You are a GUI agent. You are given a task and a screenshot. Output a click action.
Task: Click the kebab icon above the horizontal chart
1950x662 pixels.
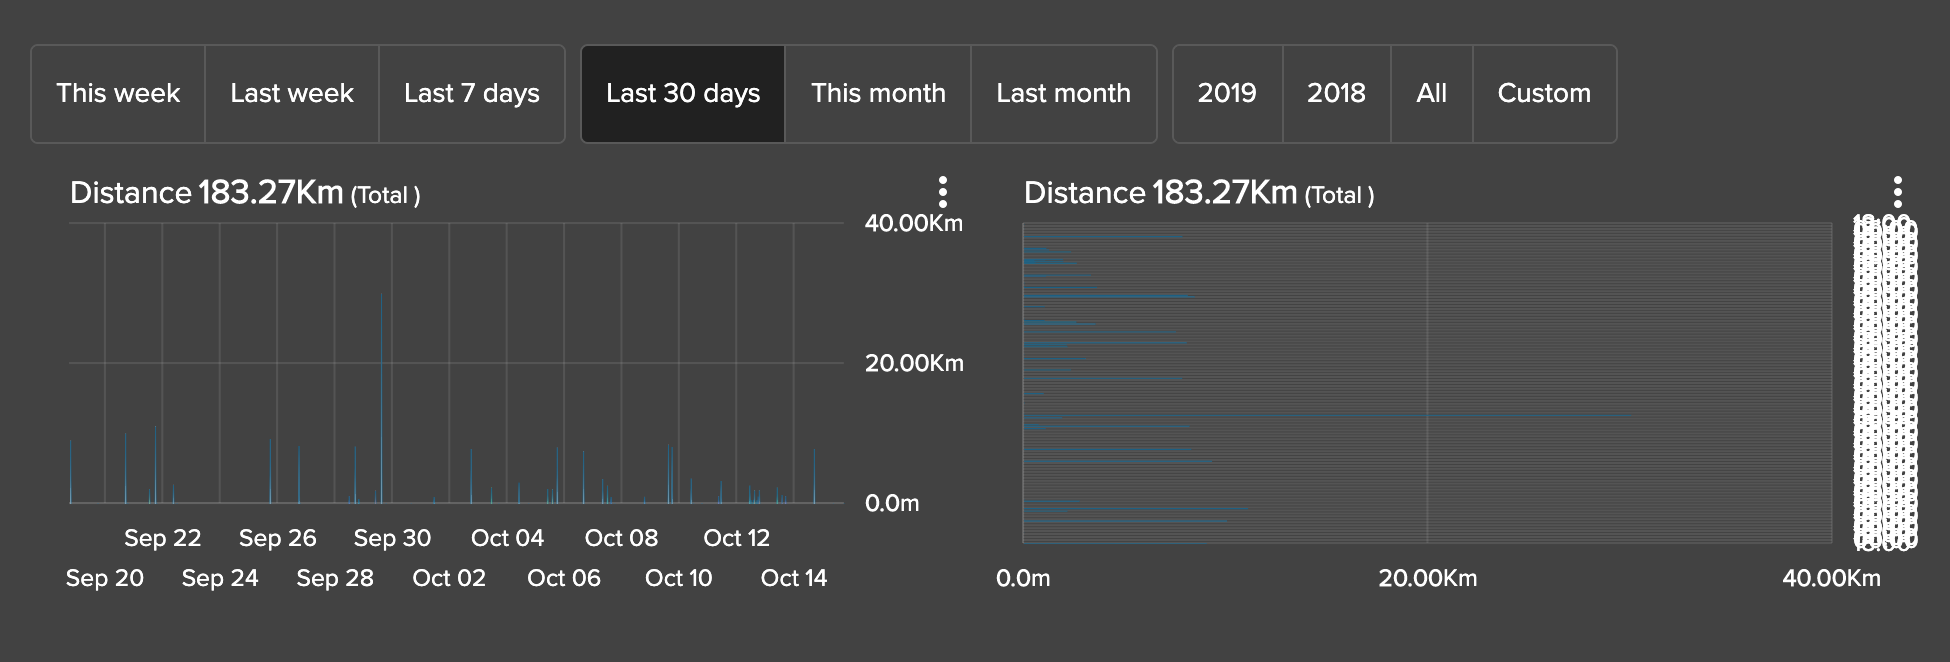[1897, 190]
